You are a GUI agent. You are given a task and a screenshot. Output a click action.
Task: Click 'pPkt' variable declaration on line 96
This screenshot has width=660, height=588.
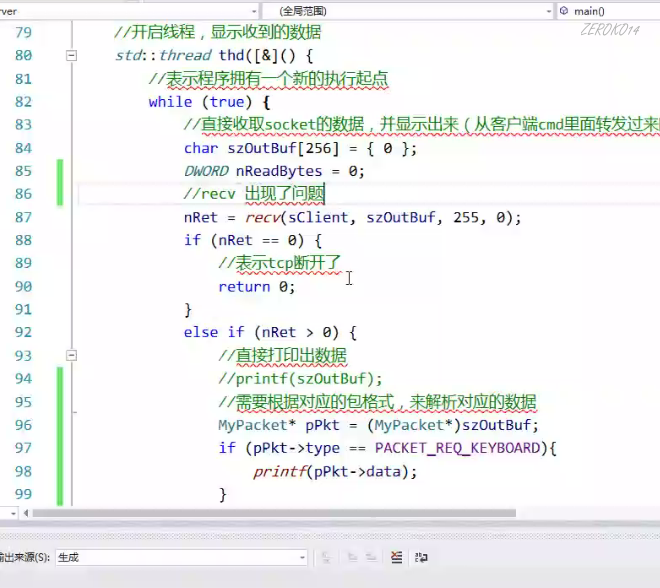(322, 425)
